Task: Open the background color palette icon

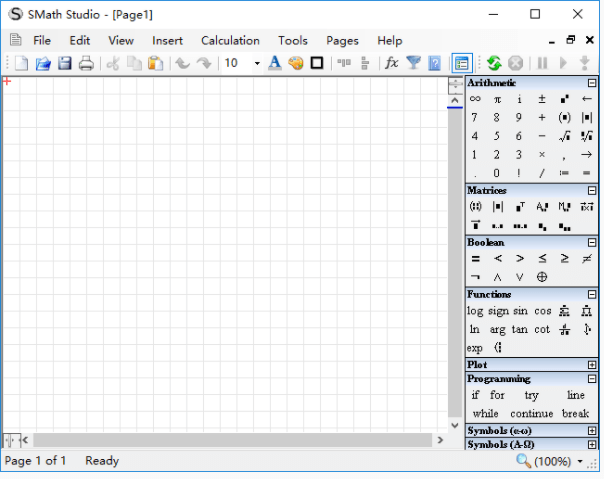Action: coord(296,63)
